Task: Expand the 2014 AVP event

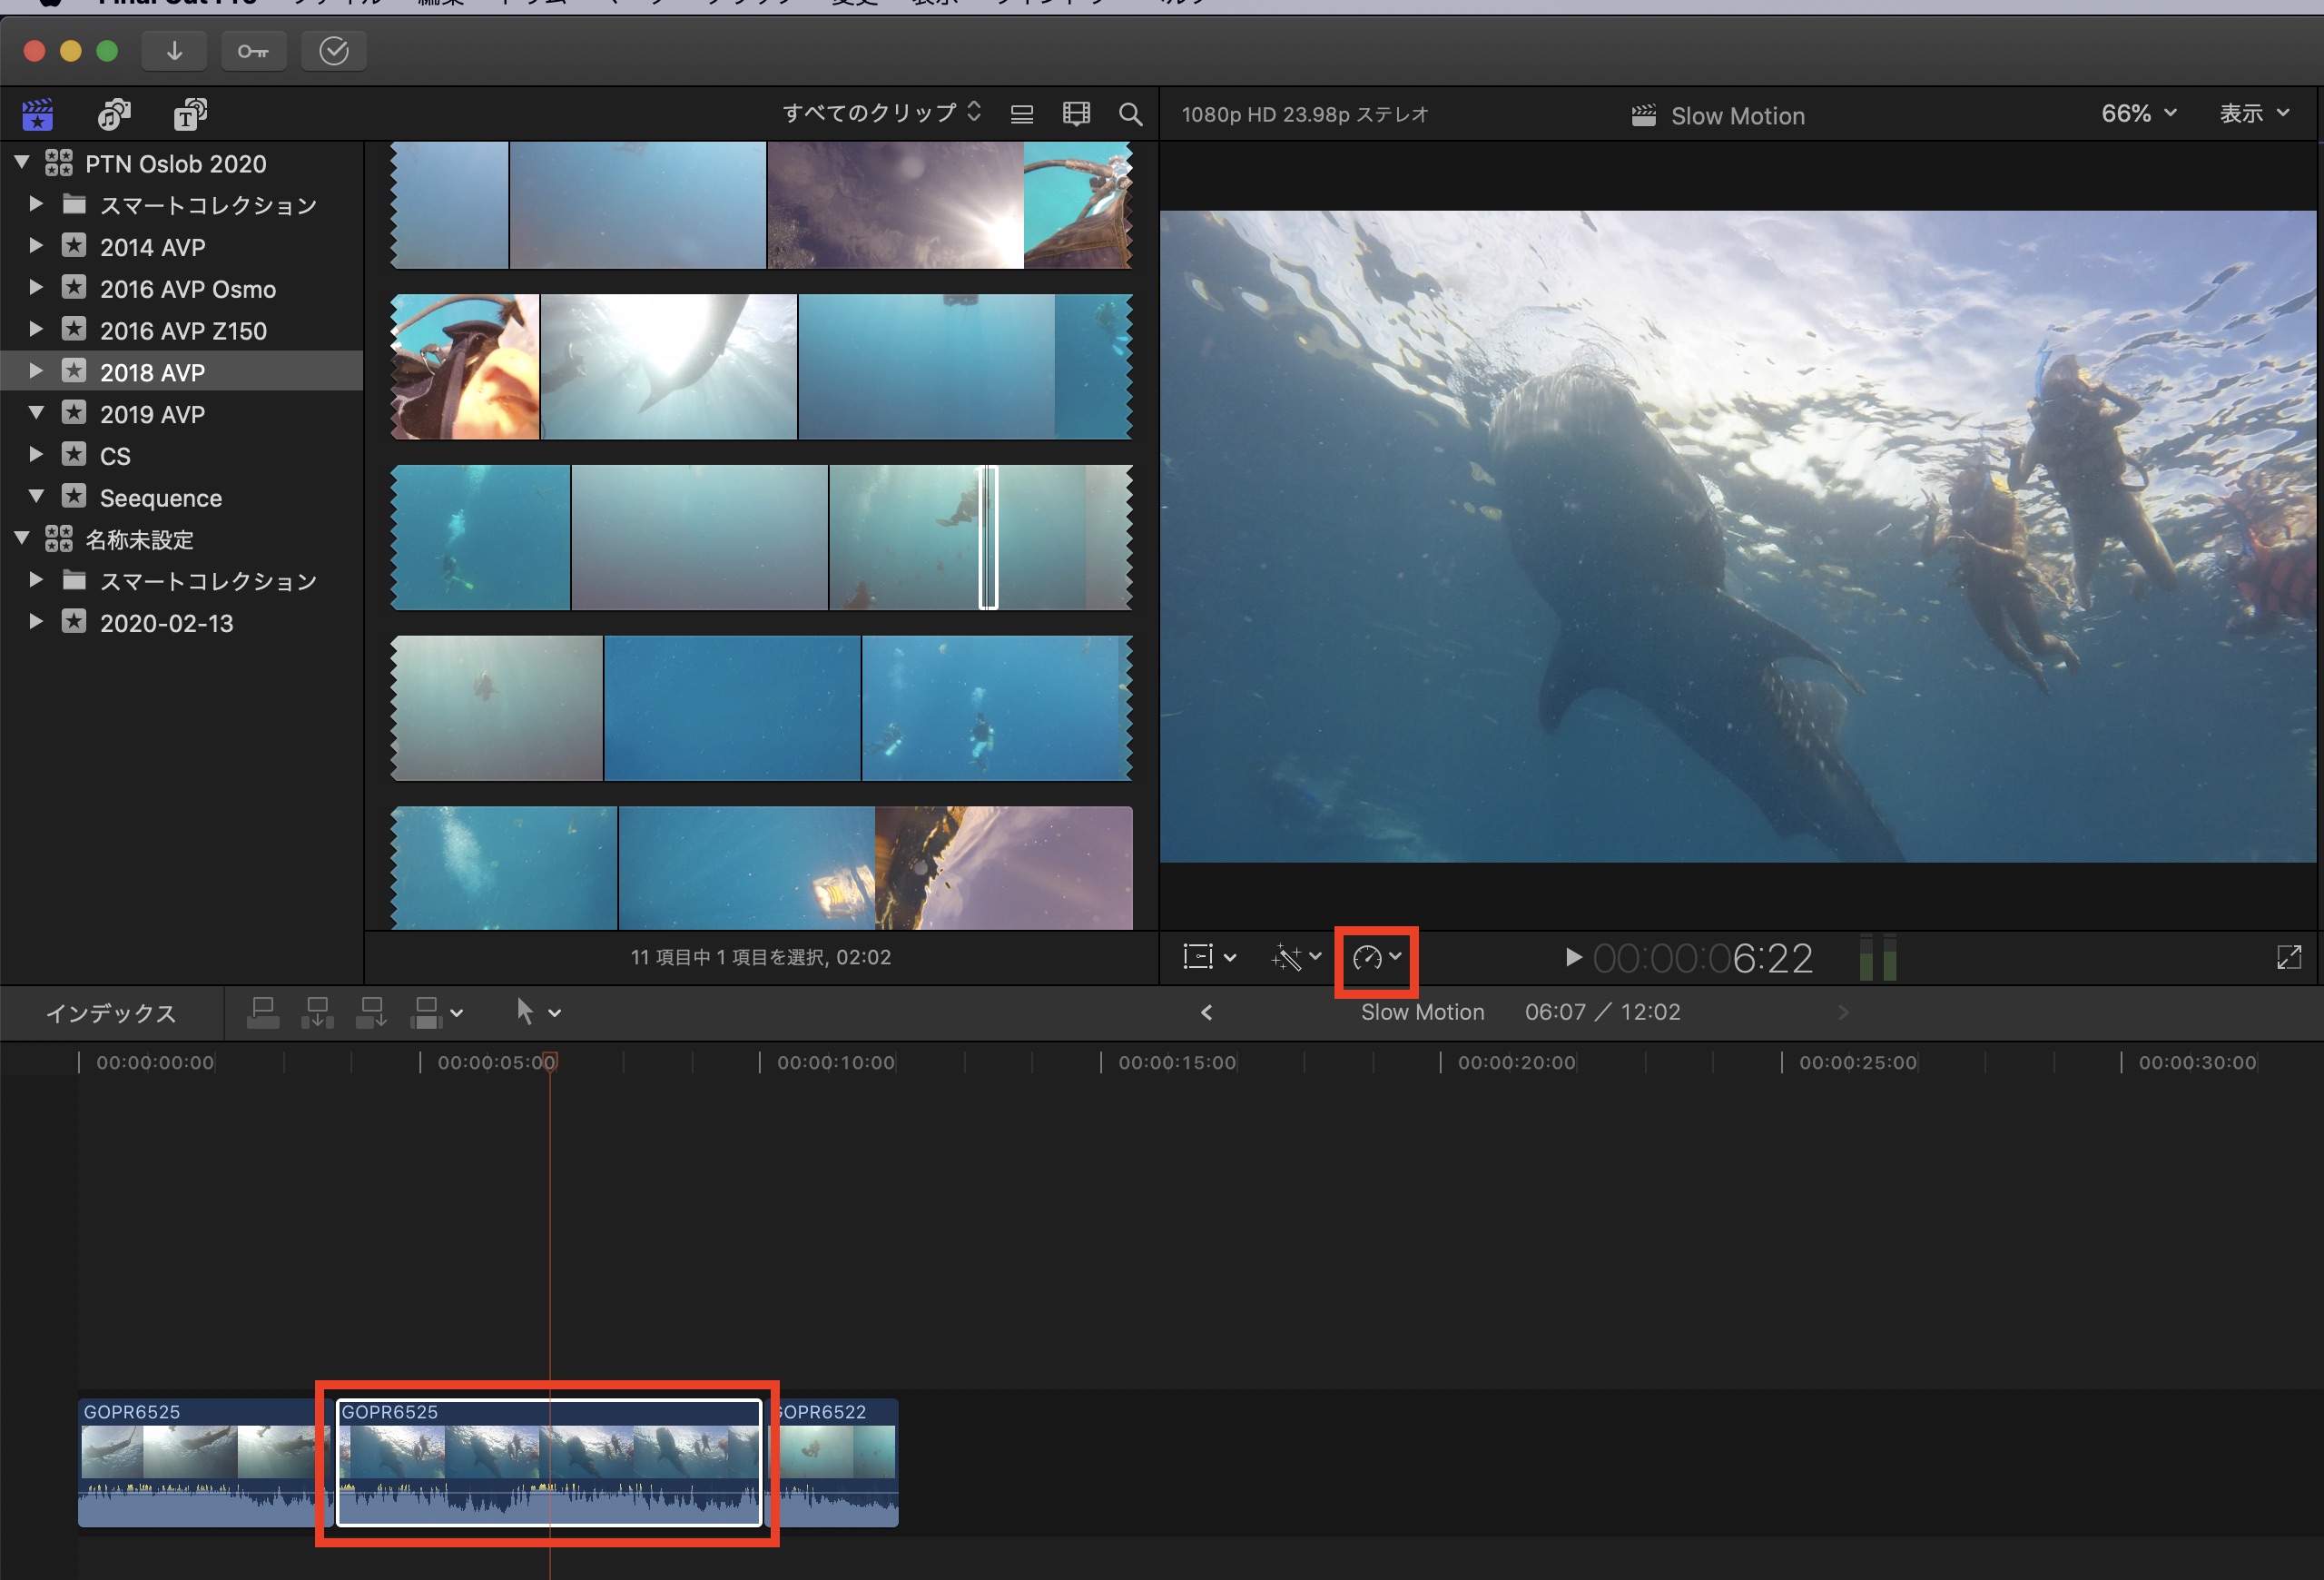Action: (36, 246)
